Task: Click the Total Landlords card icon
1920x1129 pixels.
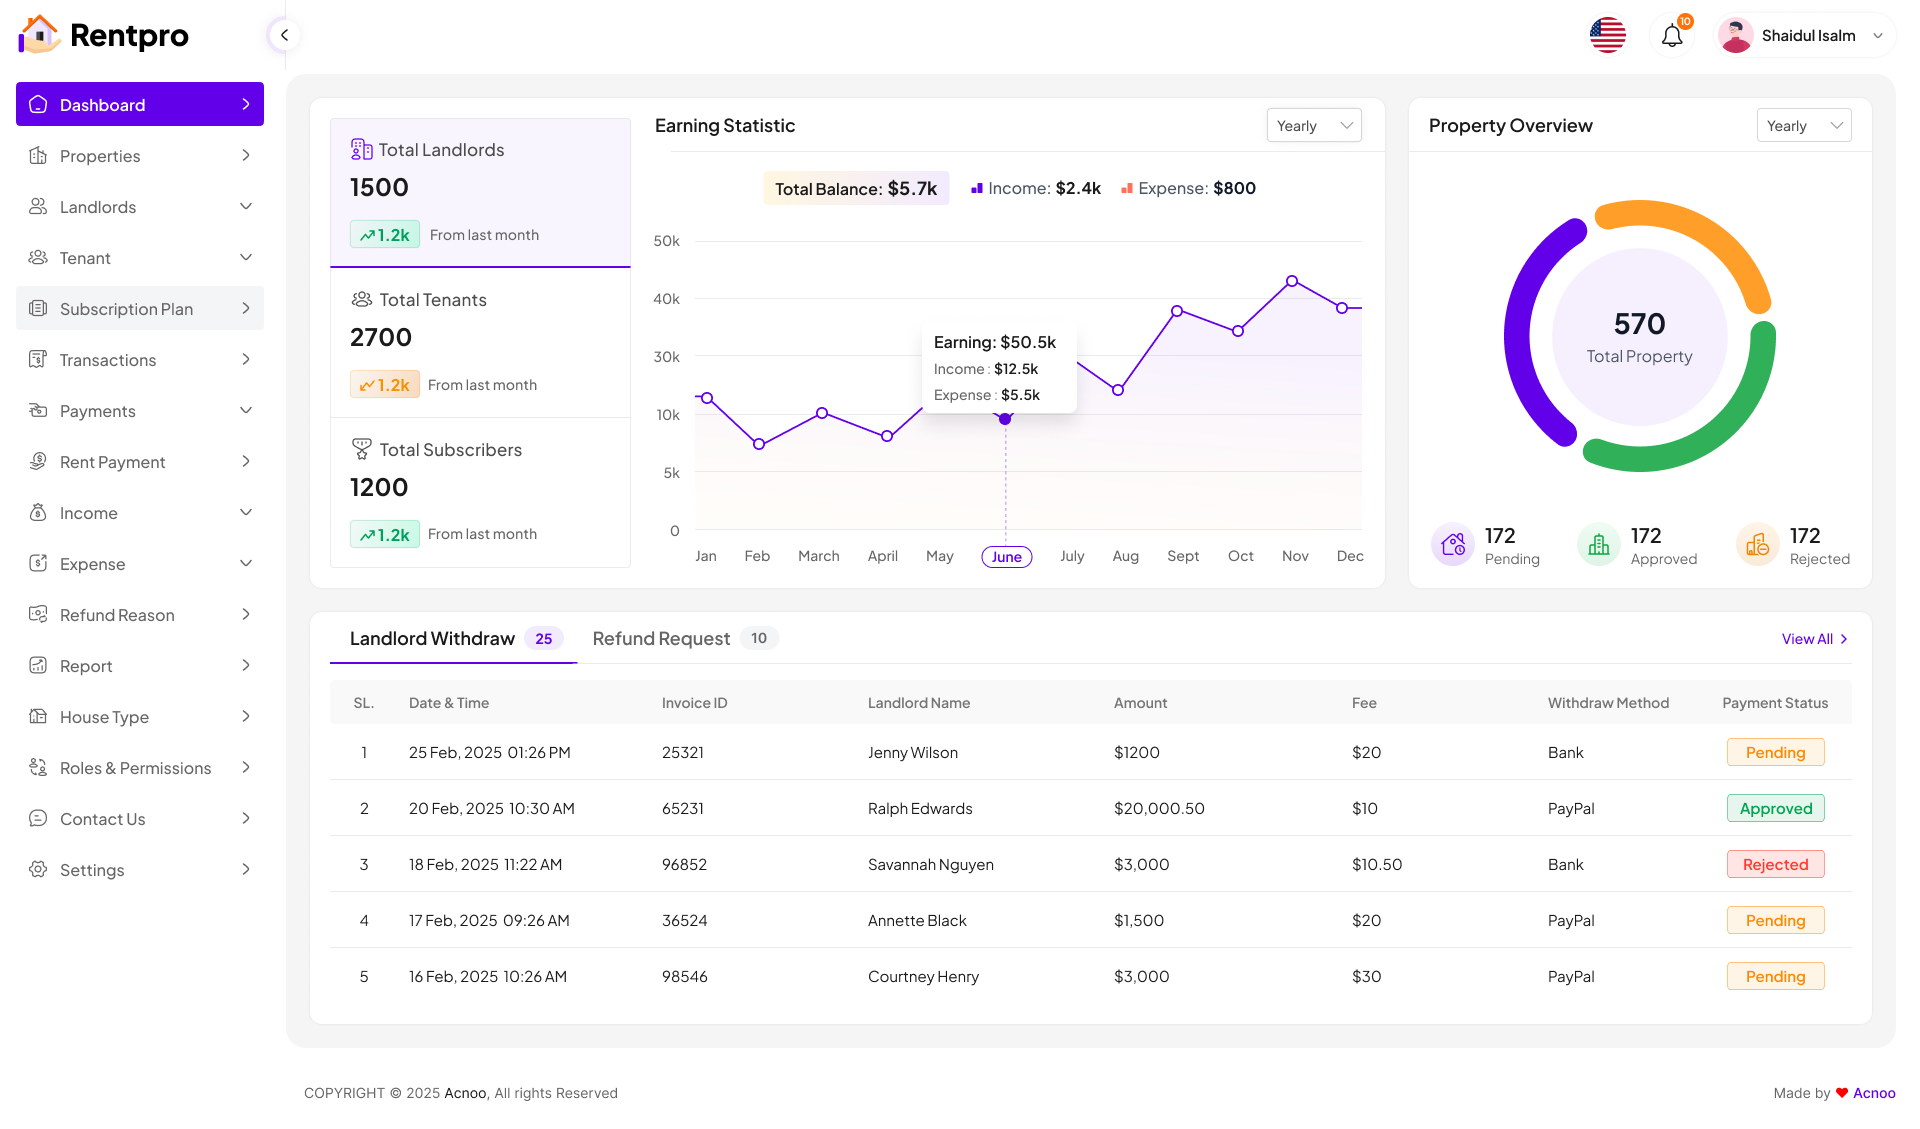Action: (361, 150)
